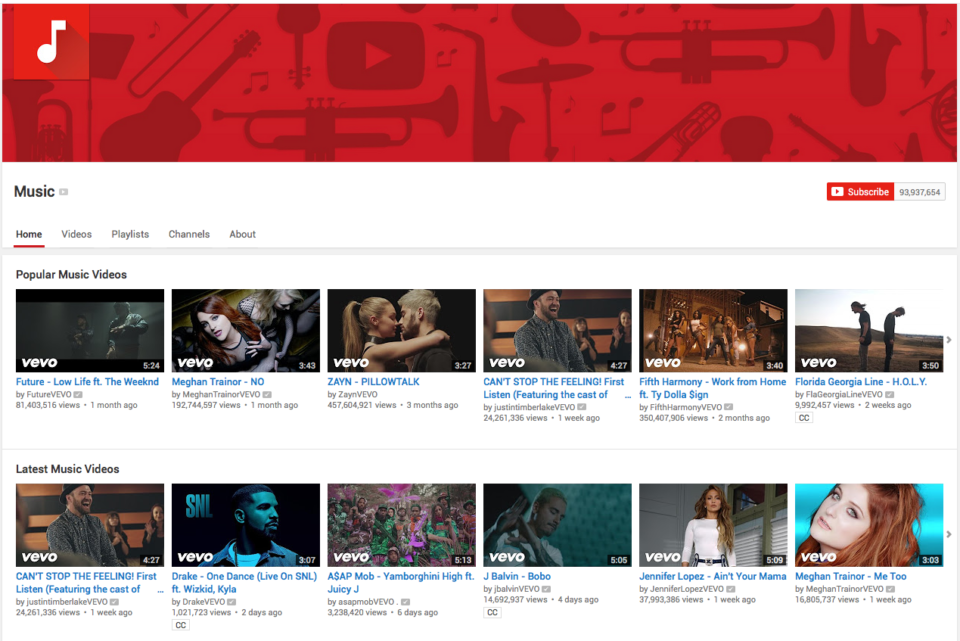This screenshot has height=641, width=960.
Task: Open the Popular Music Videos section heading
Action: pyautogui.click(x=71, y=274)
